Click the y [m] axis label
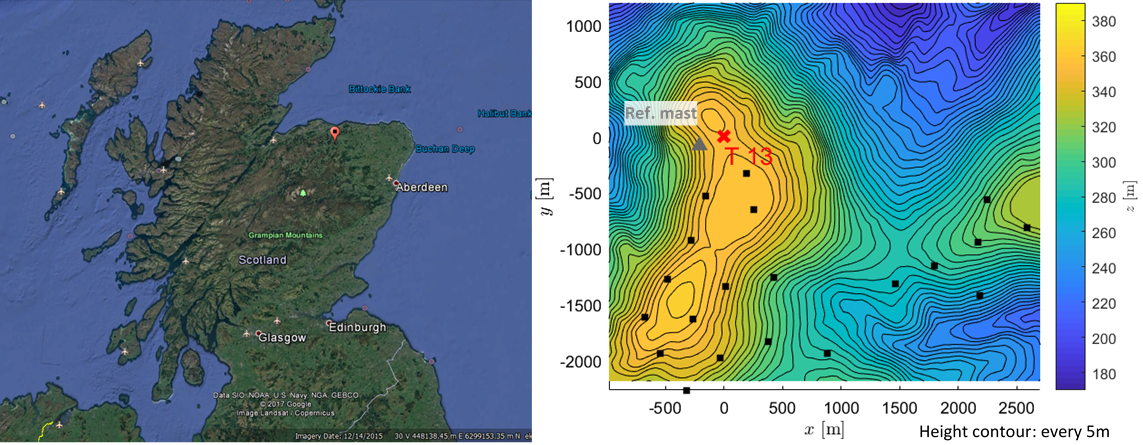 pos(544,196)
